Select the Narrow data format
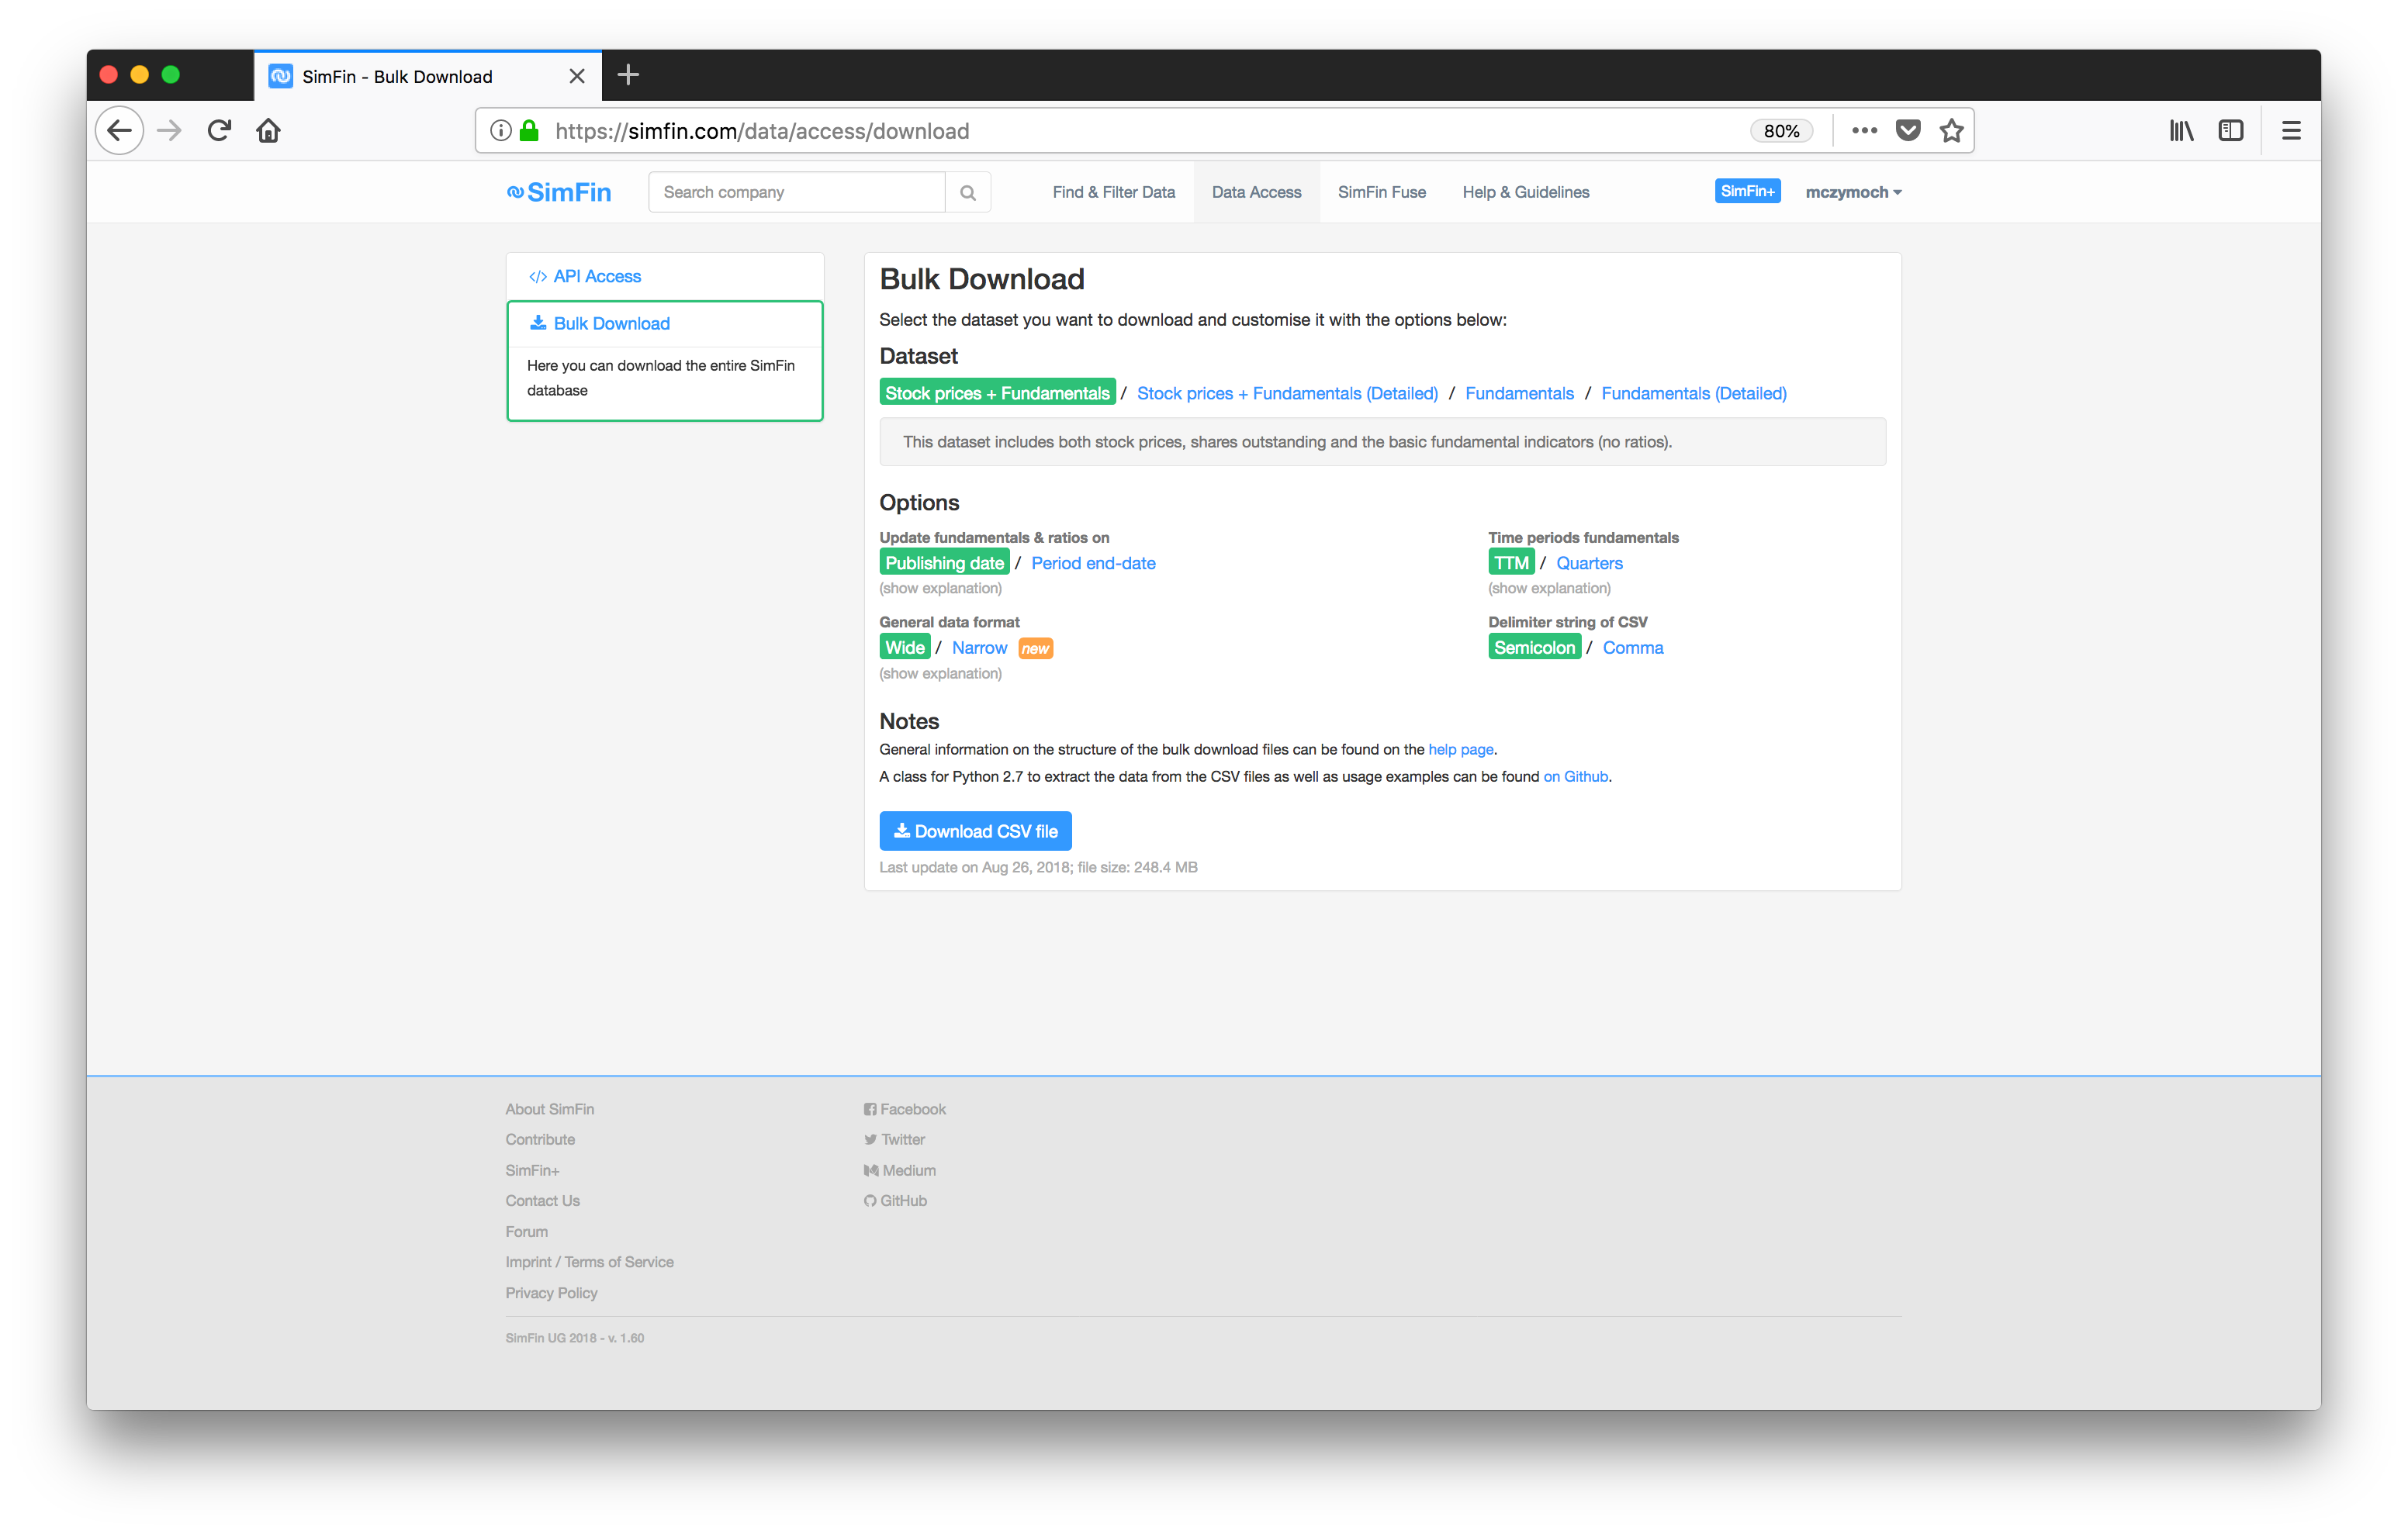Viewport: 2408px width, 1534px height. (x=979, y=648)
